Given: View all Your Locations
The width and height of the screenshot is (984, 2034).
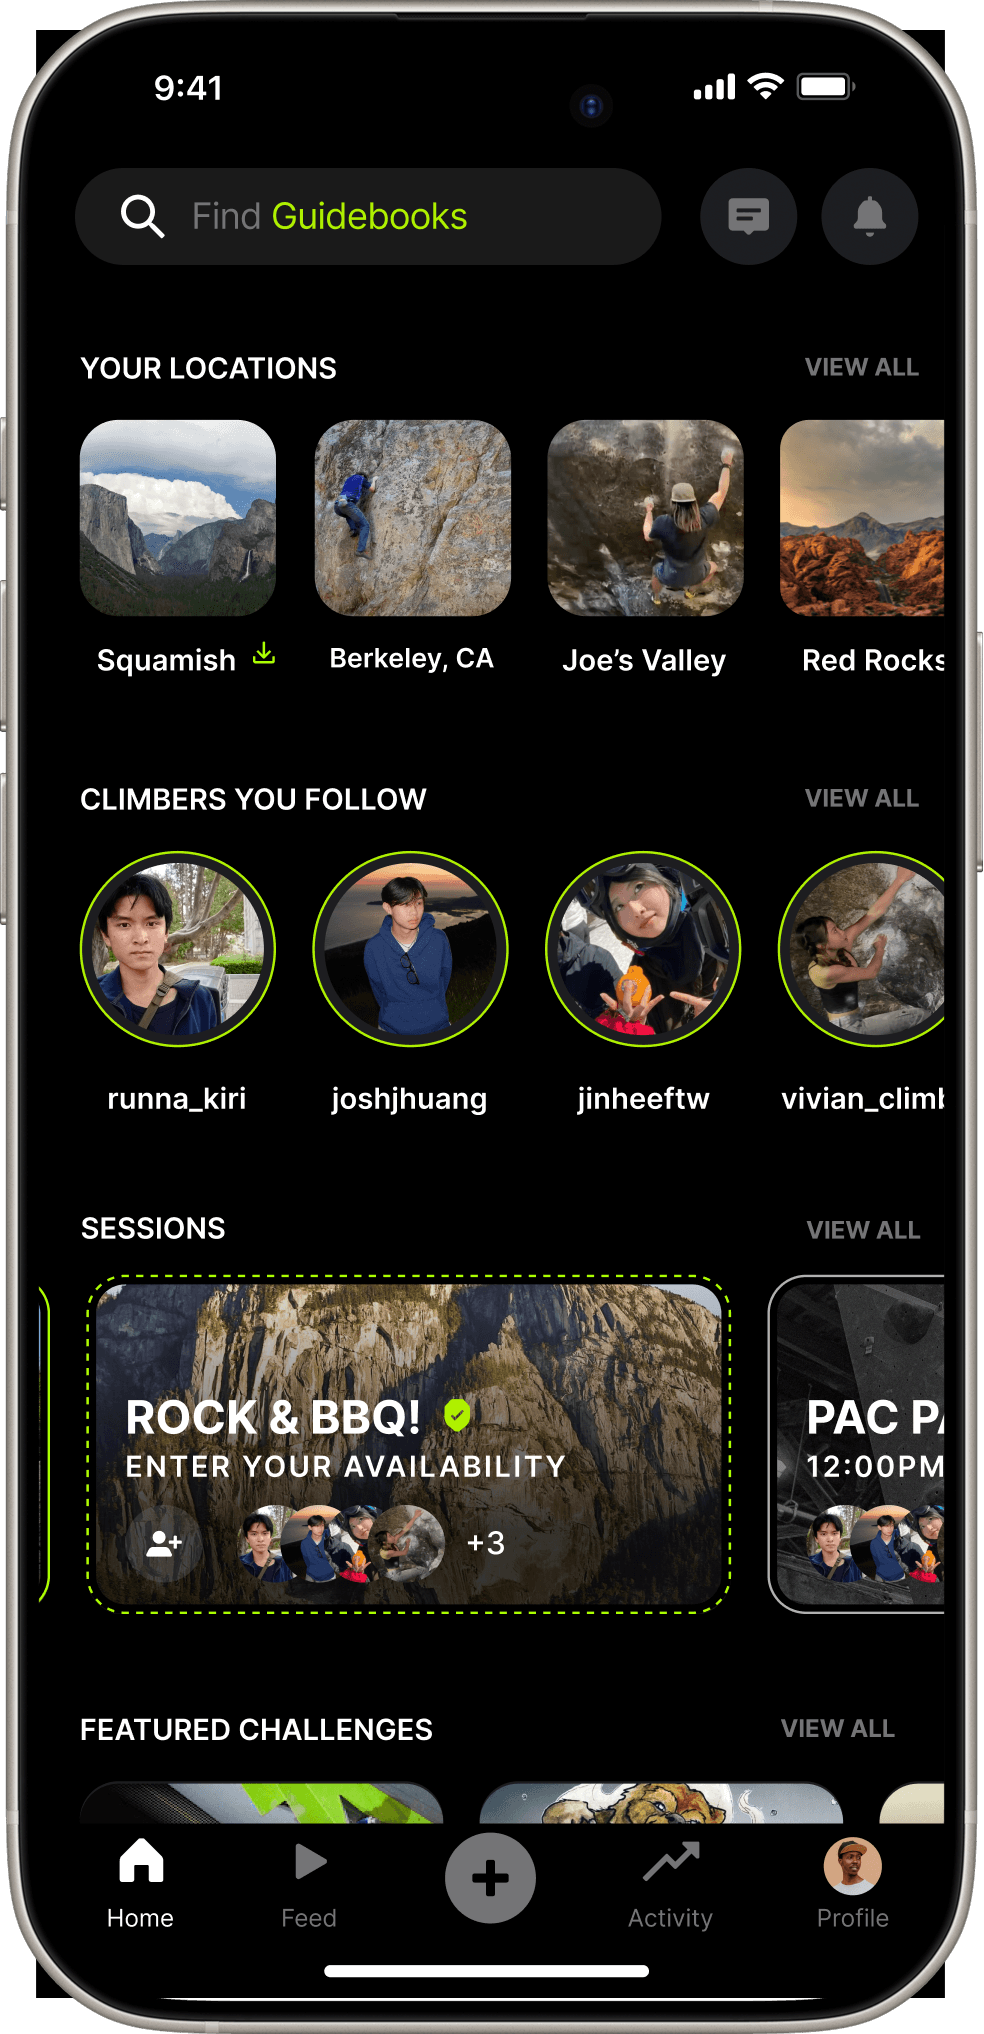Looking at the screenshot, I should coord(862,367).
